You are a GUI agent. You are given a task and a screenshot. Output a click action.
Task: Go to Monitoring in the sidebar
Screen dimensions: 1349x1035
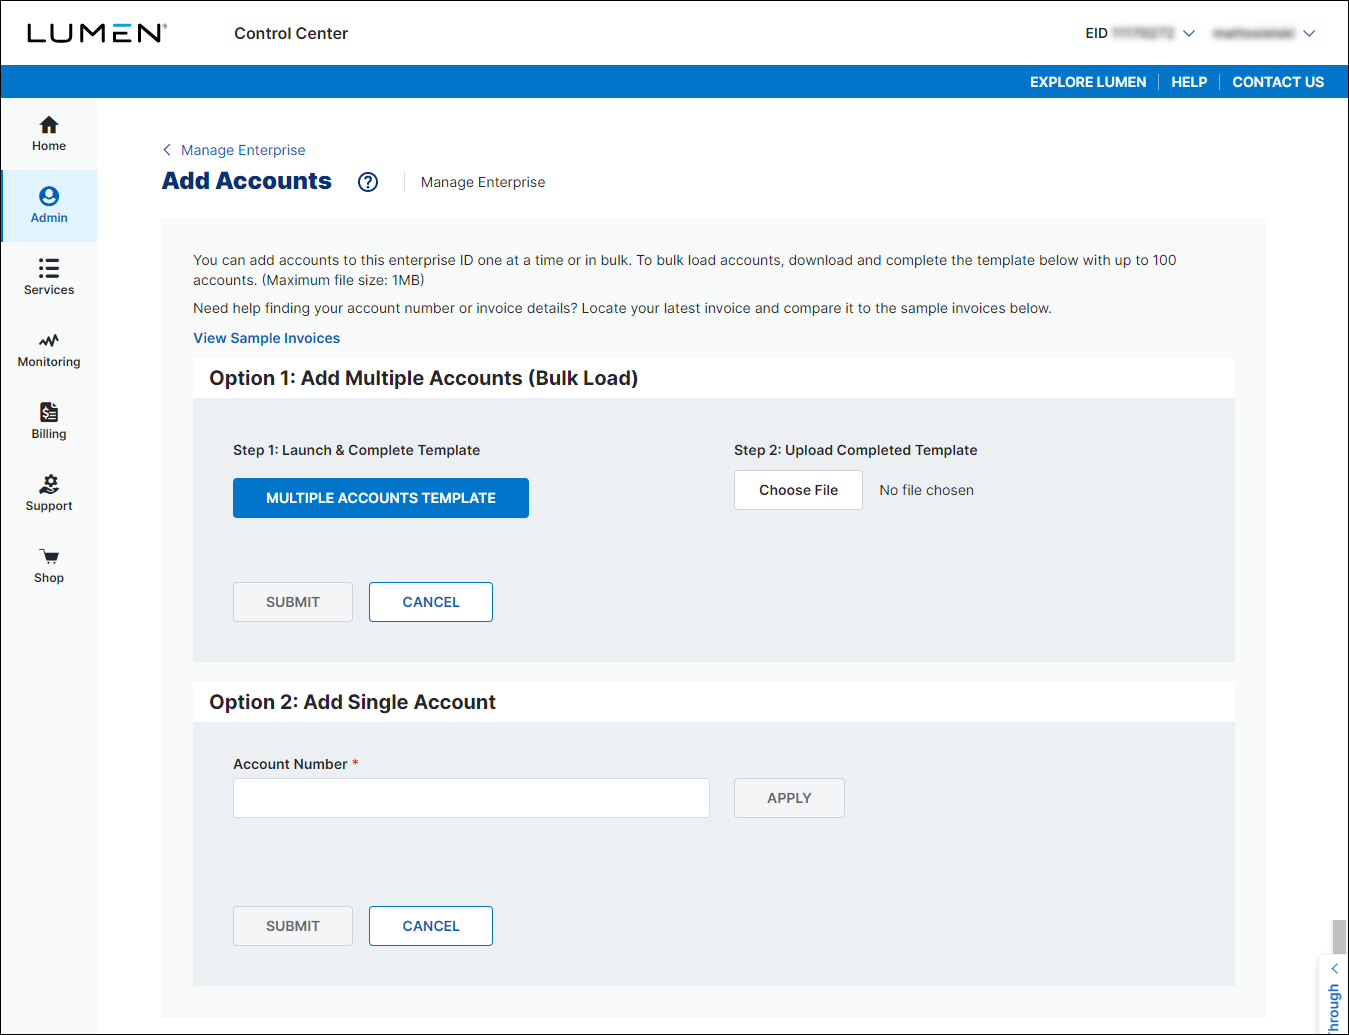click(49, 350)
